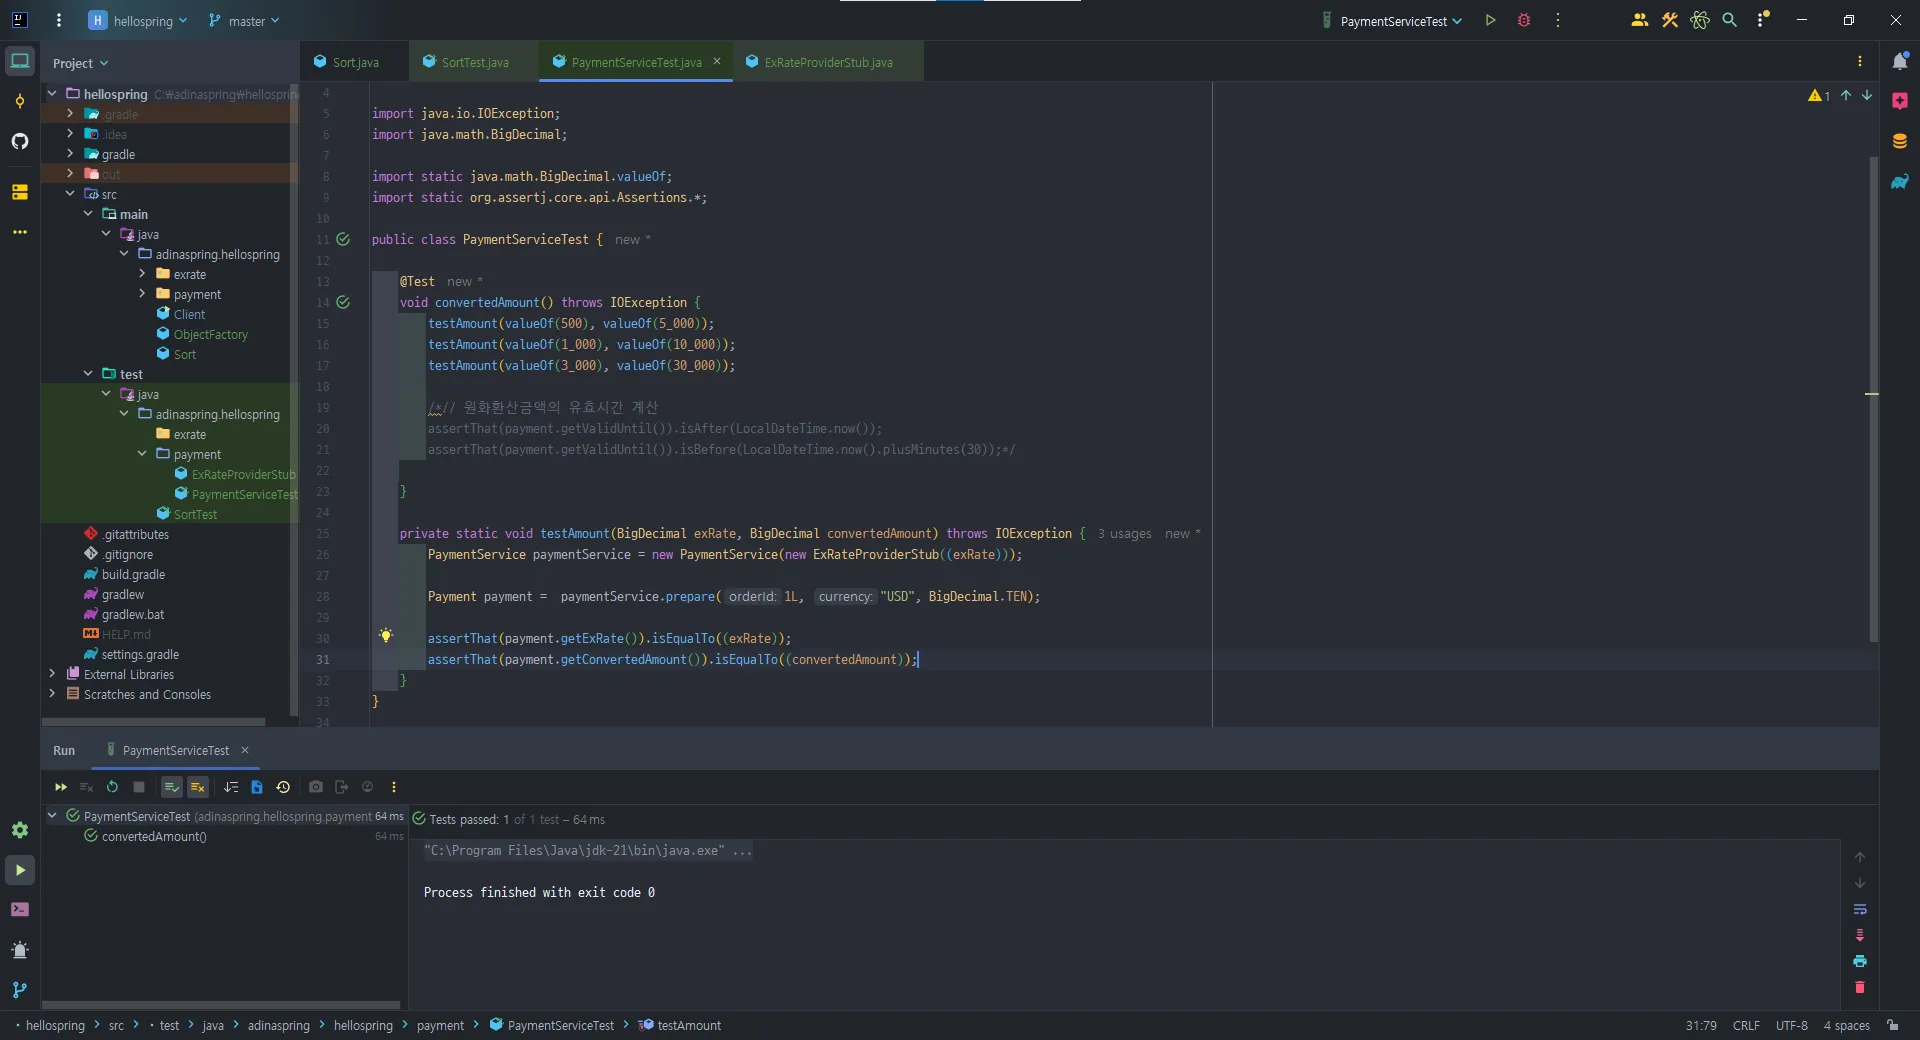Click the project tree horizontal scrollbar
Image resolution: width=1920 pixels, height=1040 pixels.
pyautogui.click(x=154, y=721)
